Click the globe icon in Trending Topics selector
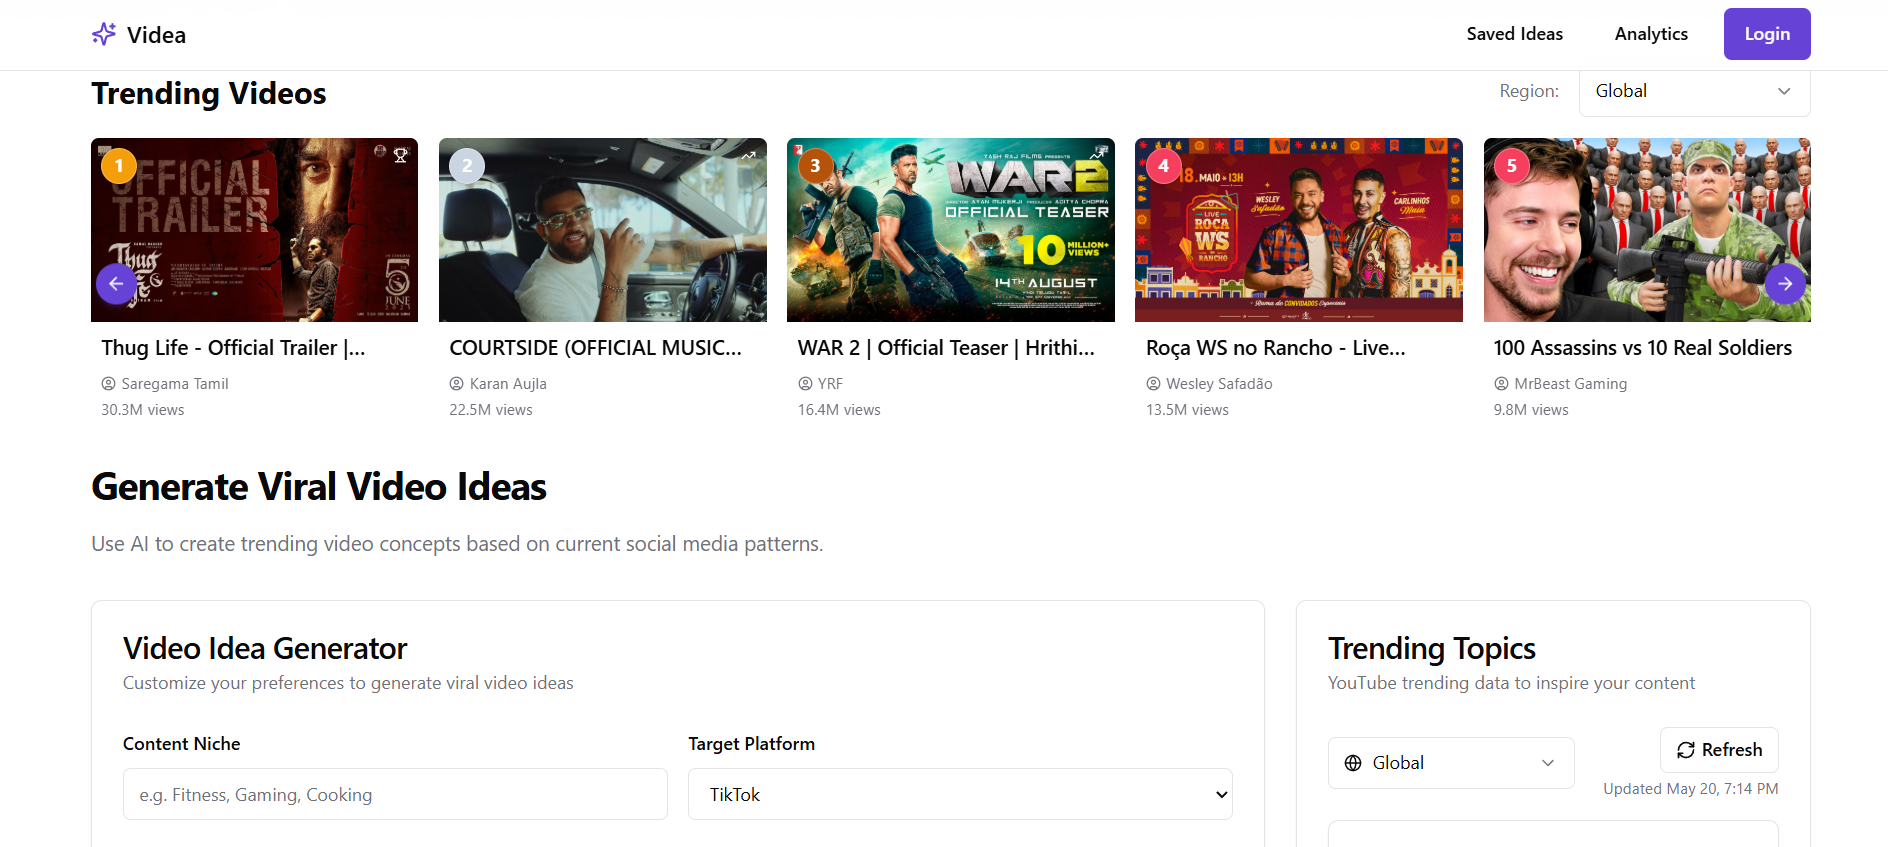 coord(1353,763)
